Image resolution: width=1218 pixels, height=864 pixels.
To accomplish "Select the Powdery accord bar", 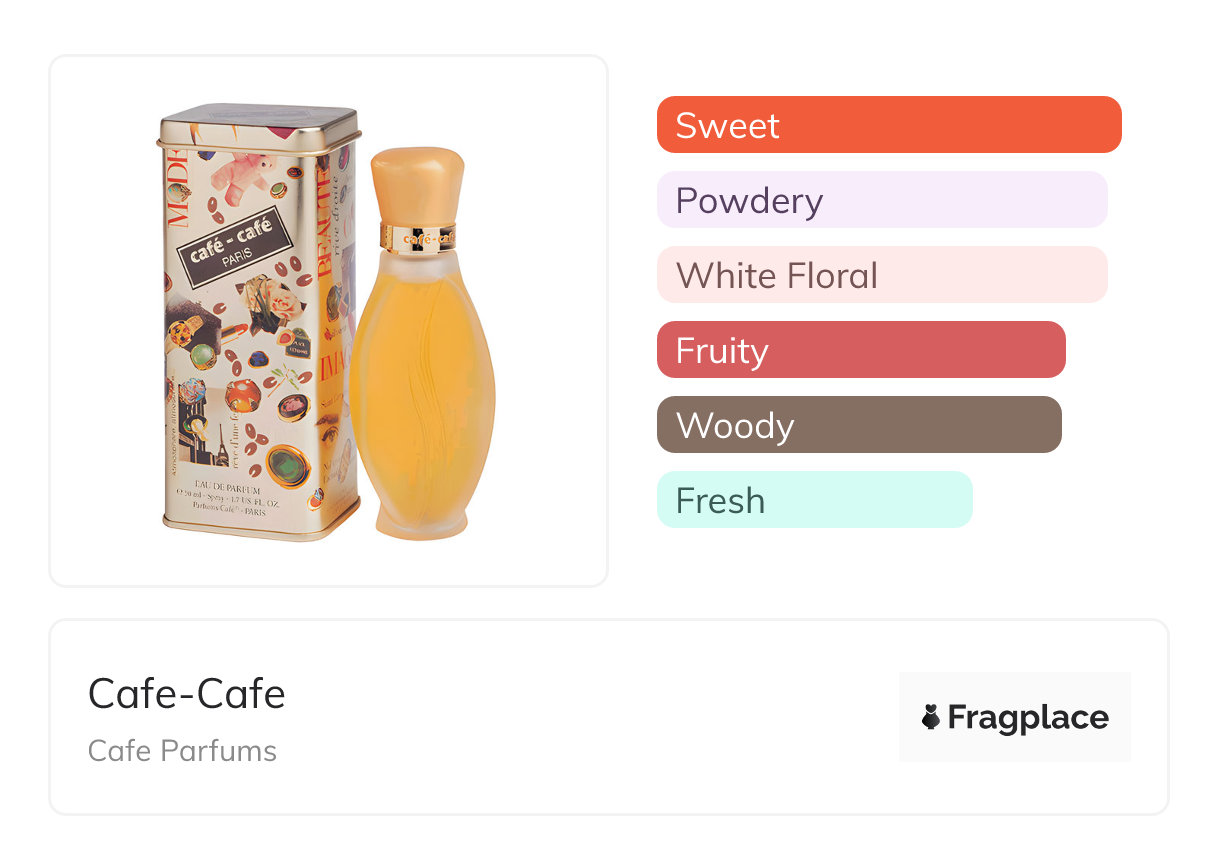I will click(x=881, y=200).
